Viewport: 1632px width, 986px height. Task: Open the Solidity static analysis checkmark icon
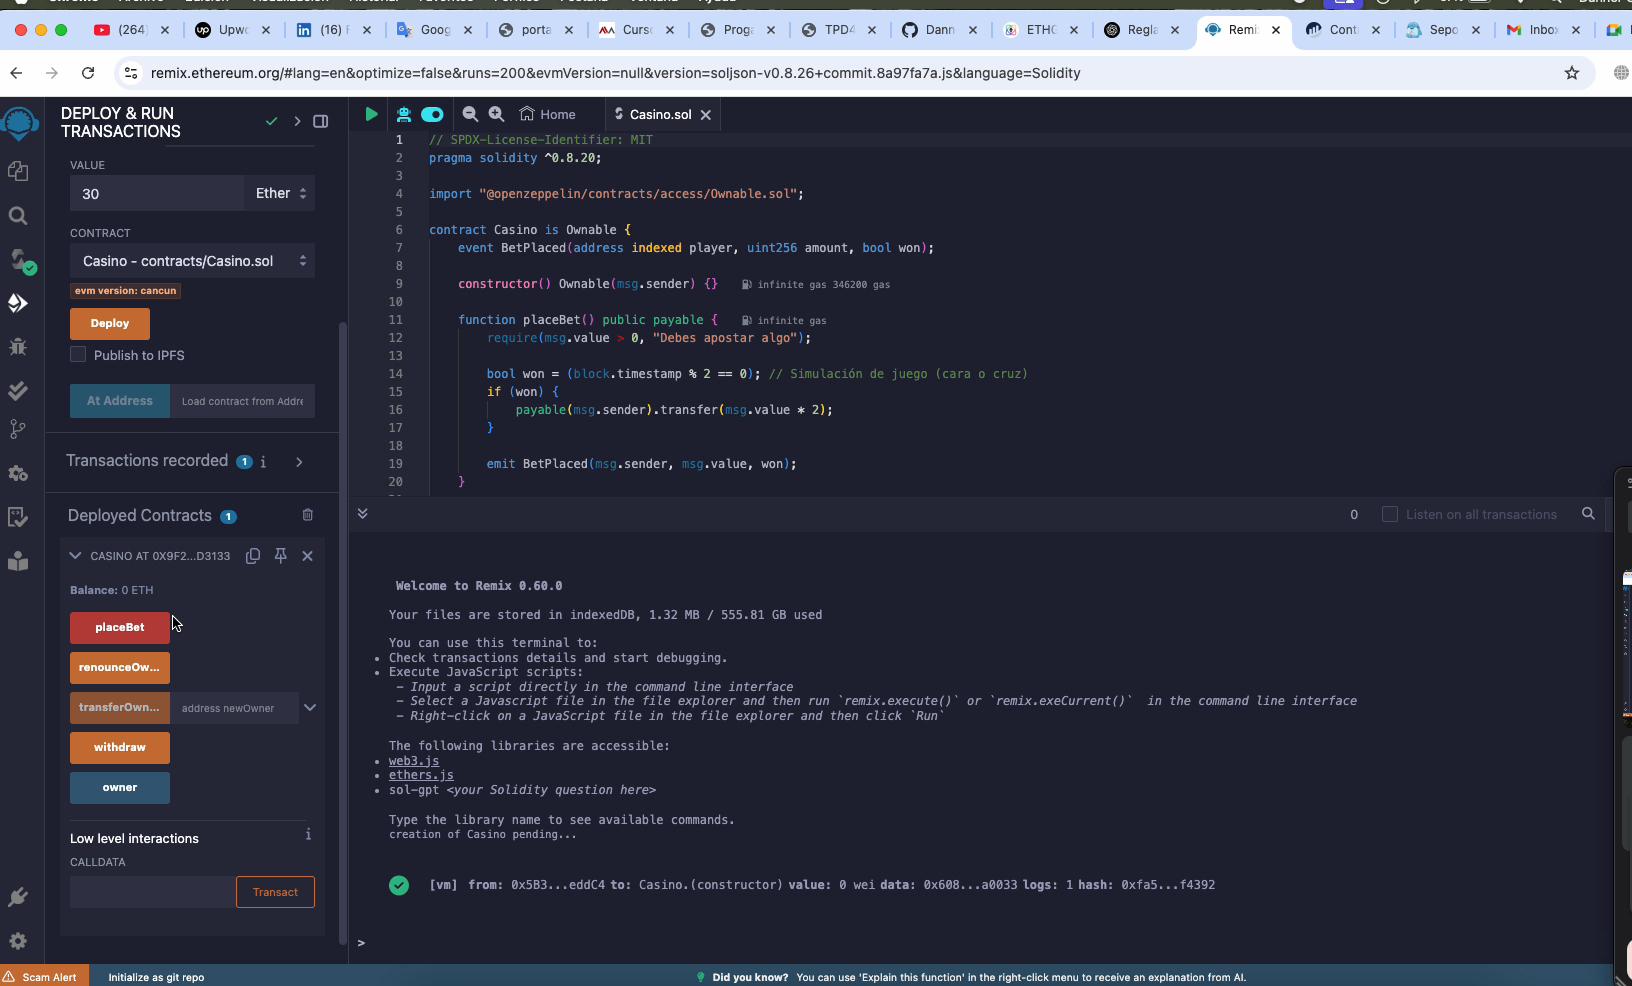pyautogui.click(x=18, y=391)
